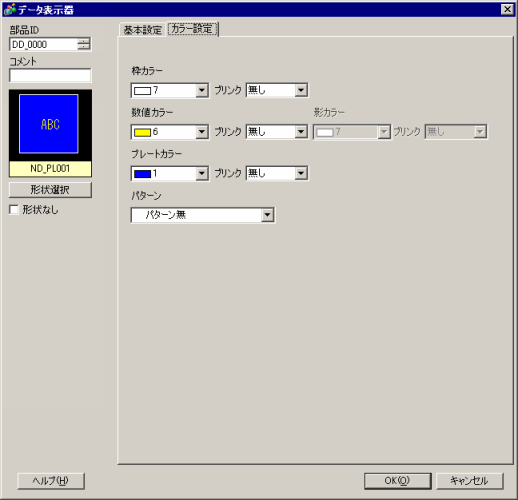518x500 pixels.
Task: Open the 枠カラー color dropdown arrow
Action: coord(202,90)
